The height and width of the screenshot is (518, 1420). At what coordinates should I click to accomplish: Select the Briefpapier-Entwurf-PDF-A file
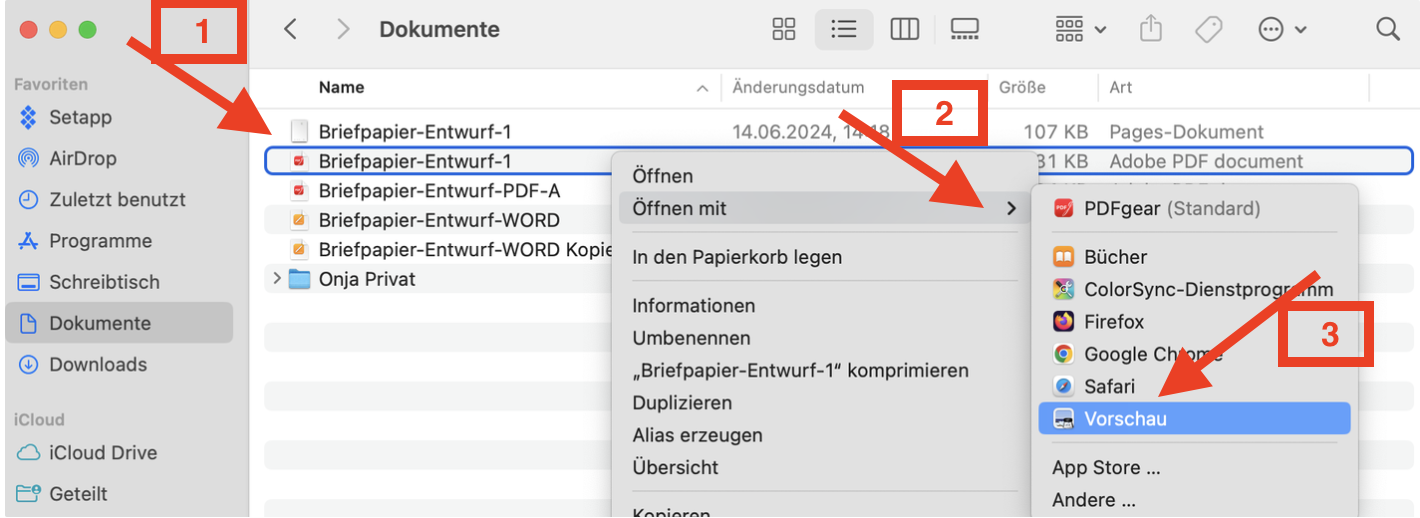click(x=439, y=191)
